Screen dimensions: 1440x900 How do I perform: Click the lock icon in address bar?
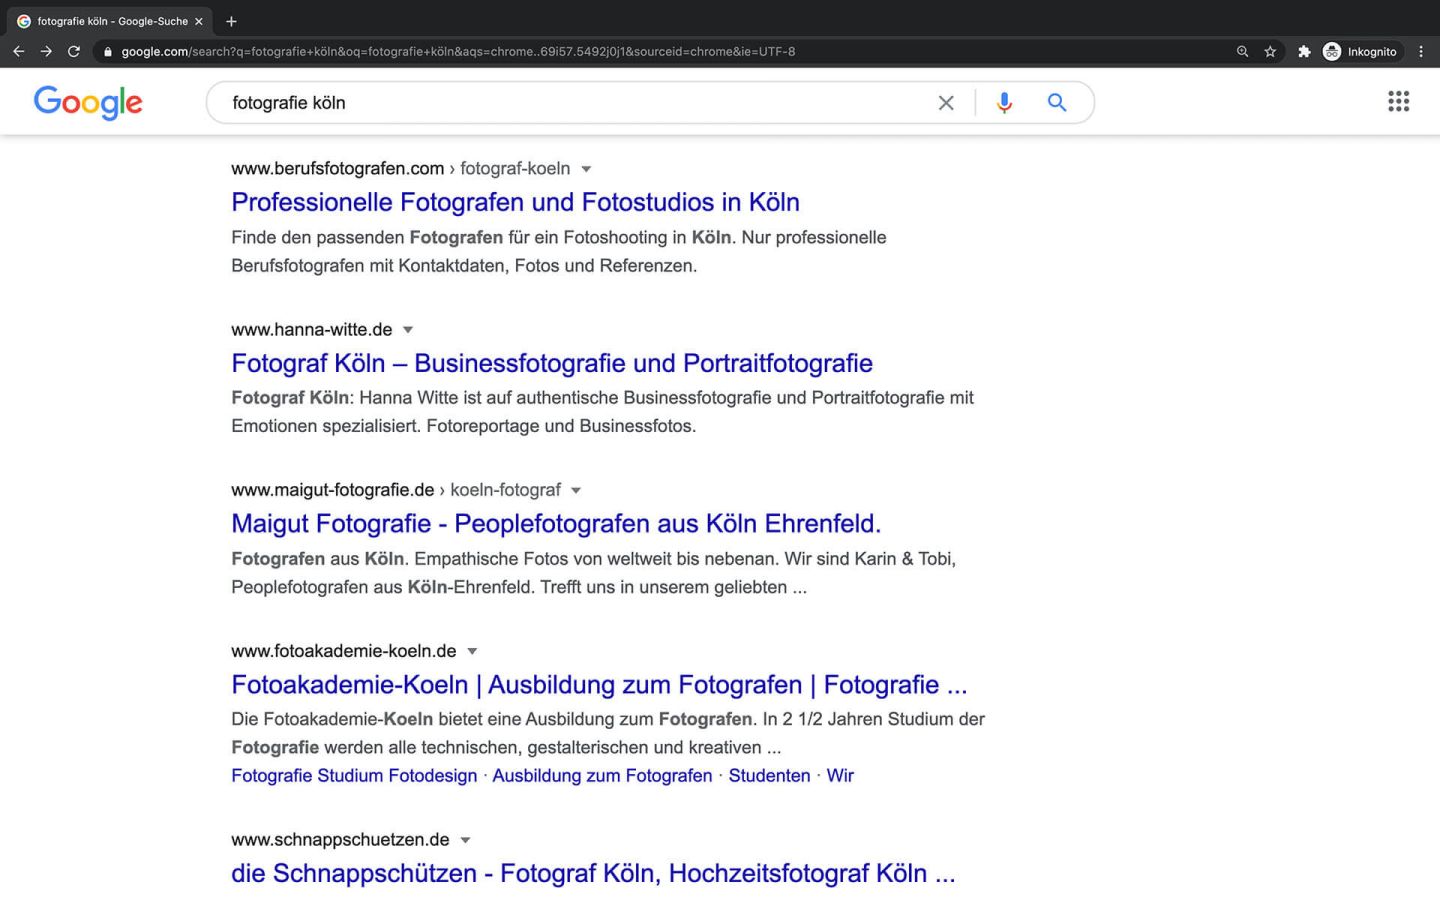[108, 52]
